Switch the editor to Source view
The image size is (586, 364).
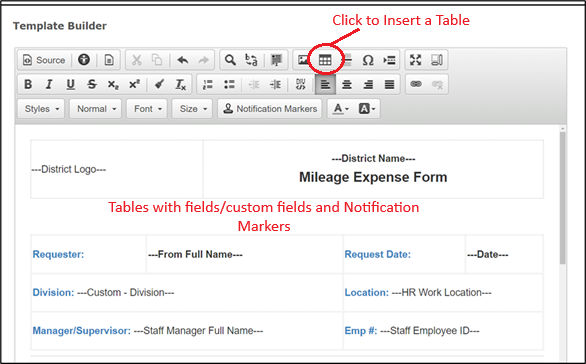click(x=44, y=60)
